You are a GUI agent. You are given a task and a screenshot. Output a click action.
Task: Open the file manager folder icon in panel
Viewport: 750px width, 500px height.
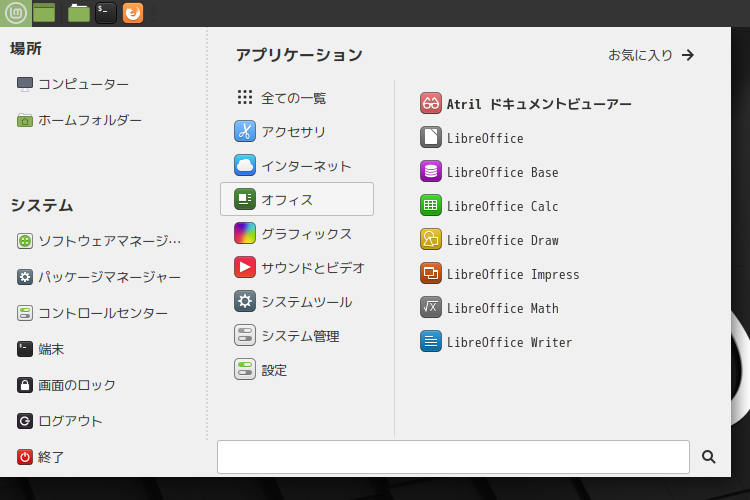coord(79,13)
